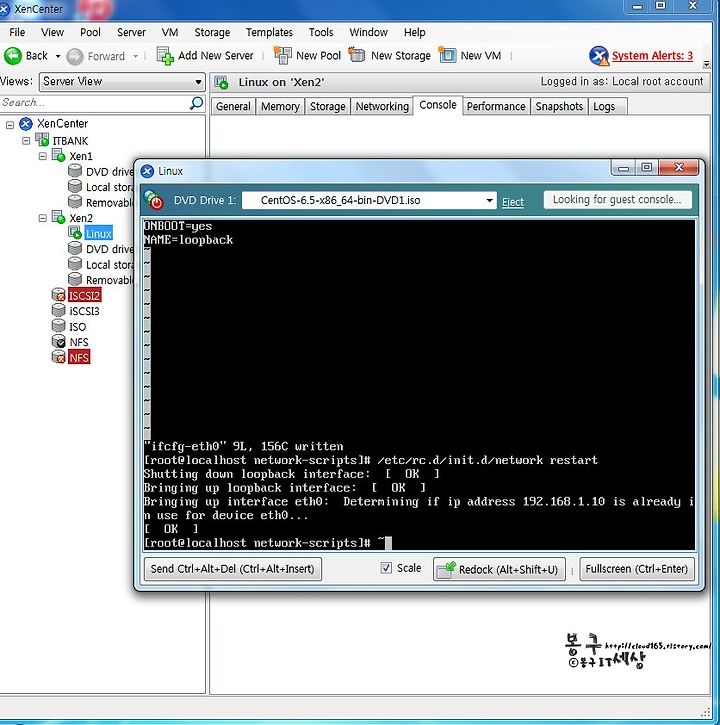Screen dimensions: 720x725
Task: Click the red broken NFS storage icon
Action: point(58,356)
